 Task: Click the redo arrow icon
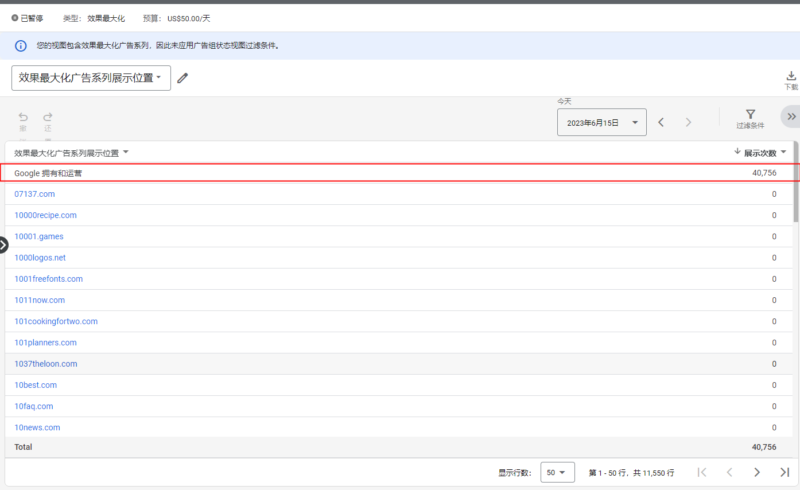(x=47, y=117)
